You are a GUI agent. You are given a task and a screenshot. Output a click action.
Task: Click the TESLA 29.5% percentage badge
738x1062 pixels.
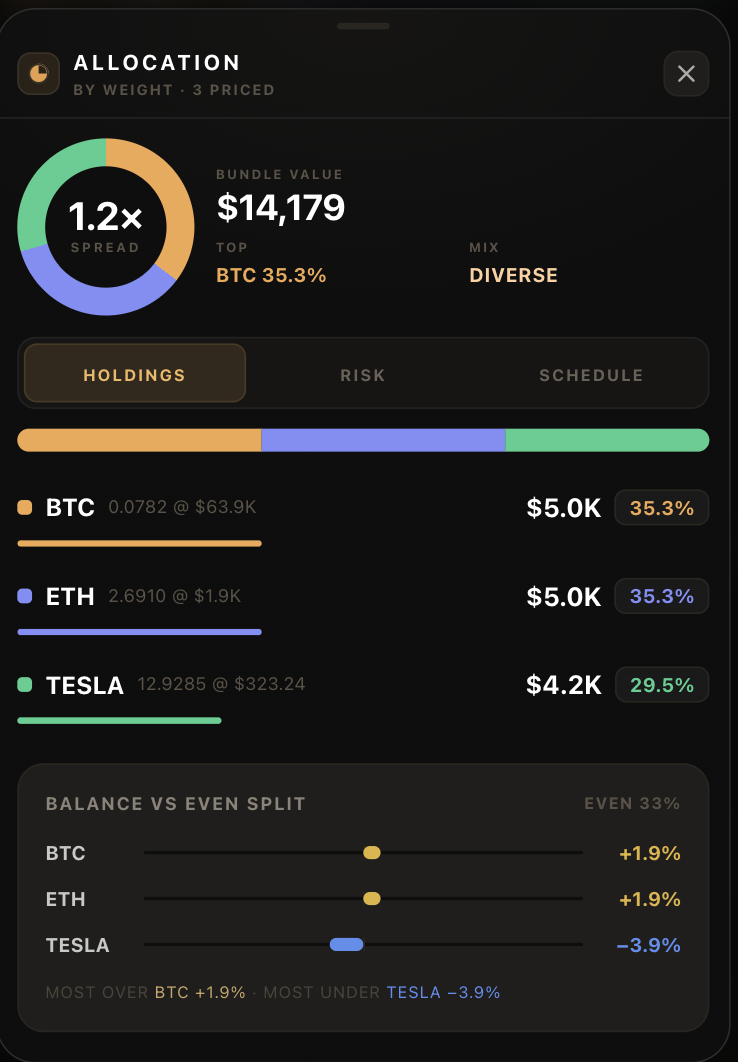[661, 685]
